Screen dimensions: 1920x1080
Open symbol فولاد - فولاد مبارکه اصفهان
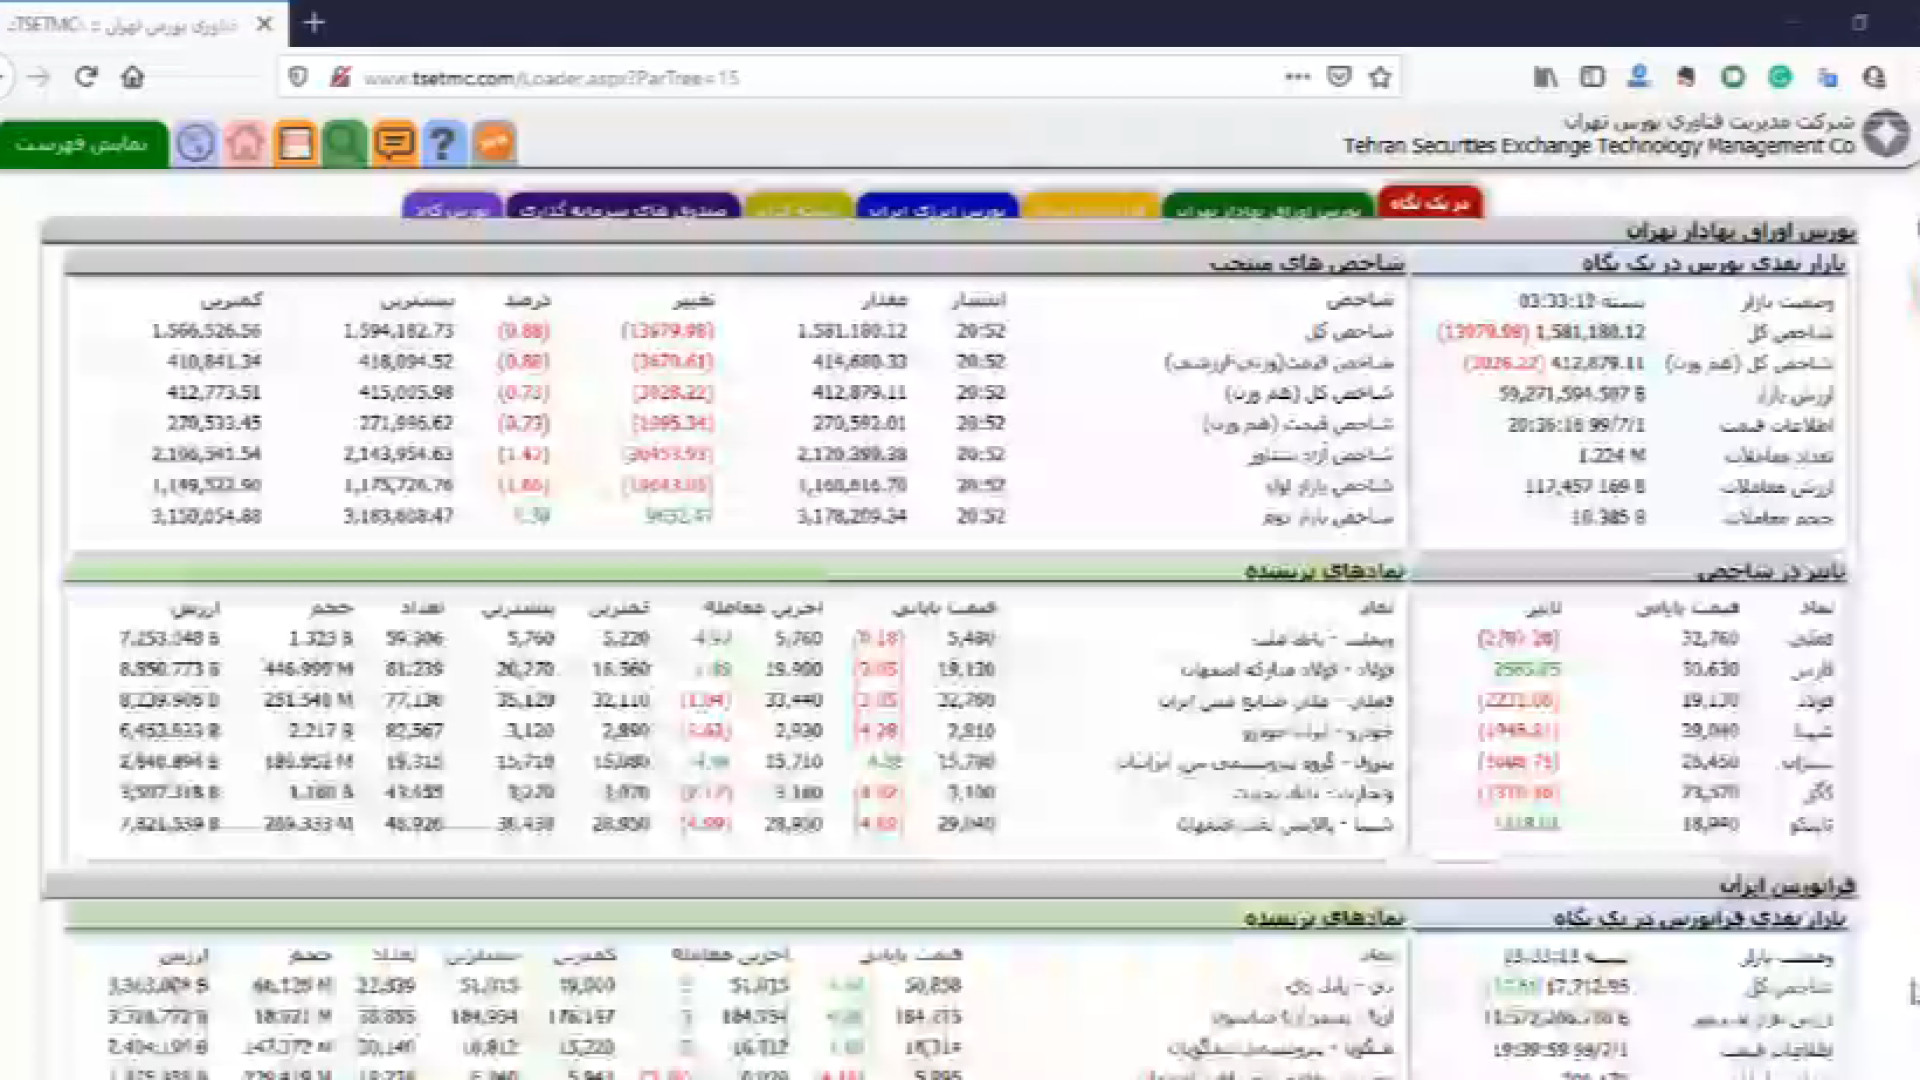tap(1287, 669)
